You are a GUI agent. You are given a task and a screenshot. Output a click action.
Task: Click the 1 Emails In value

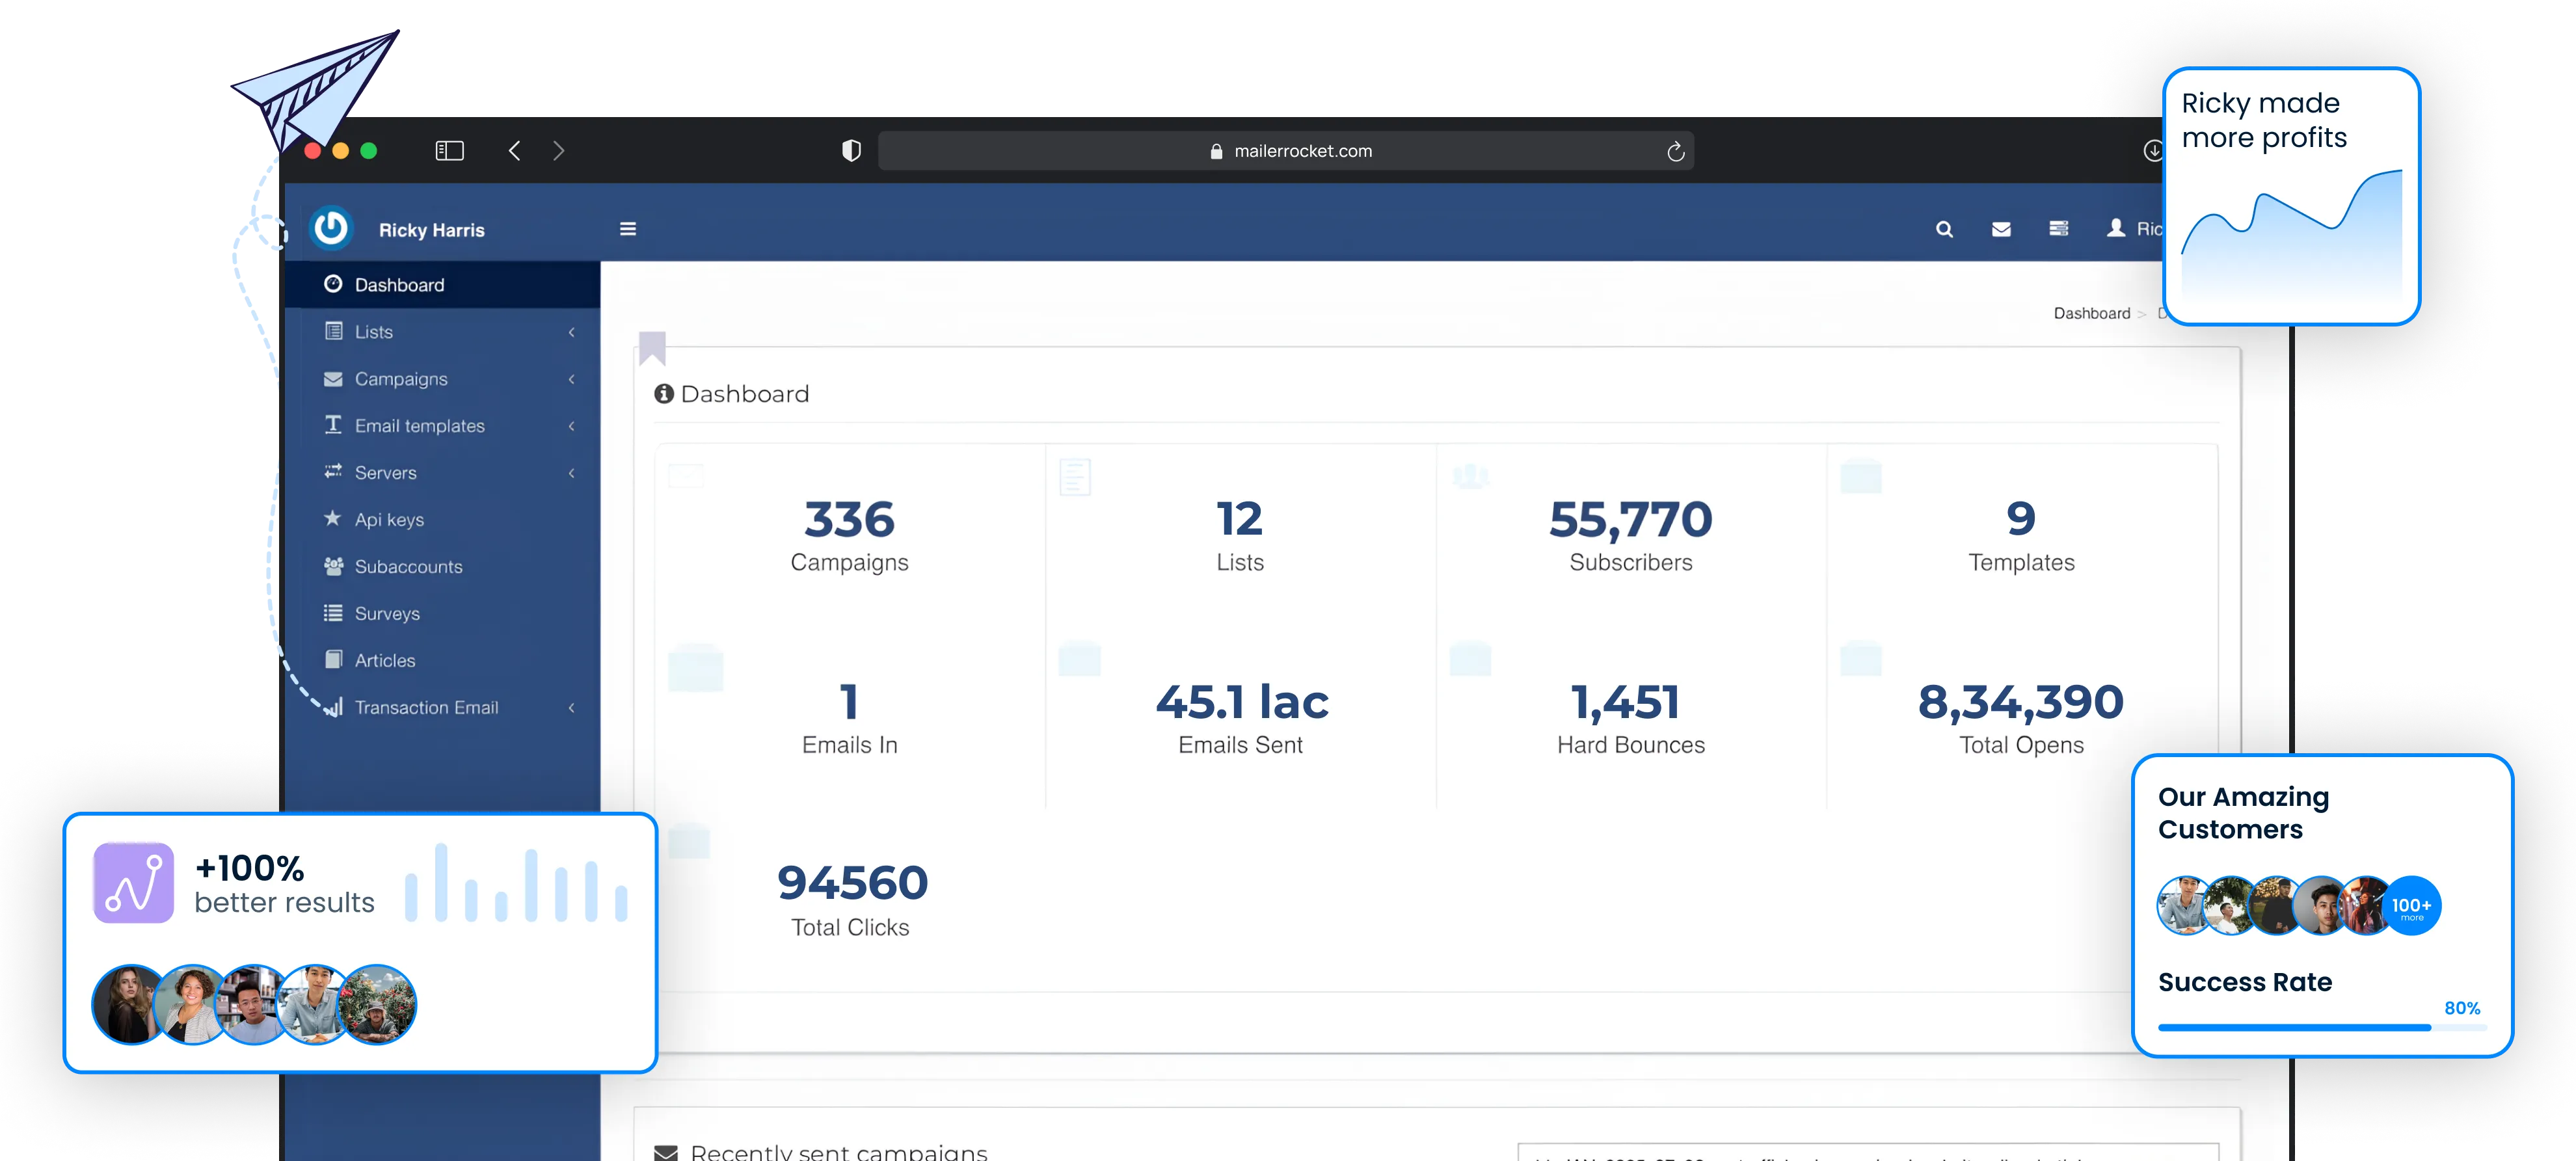tap(849, 701)
